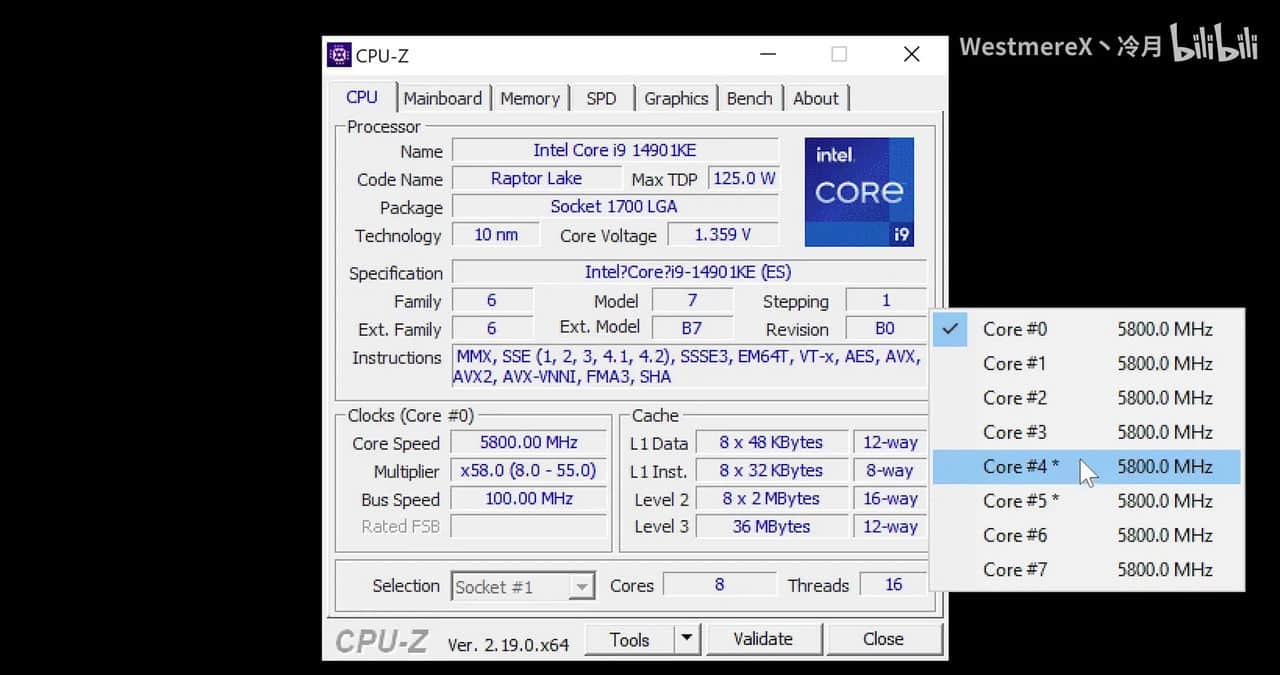The height and width of the screenshot is (675, 1280).
Task: Click the Code Name value Raptor Lake
Action: (536, 178)
